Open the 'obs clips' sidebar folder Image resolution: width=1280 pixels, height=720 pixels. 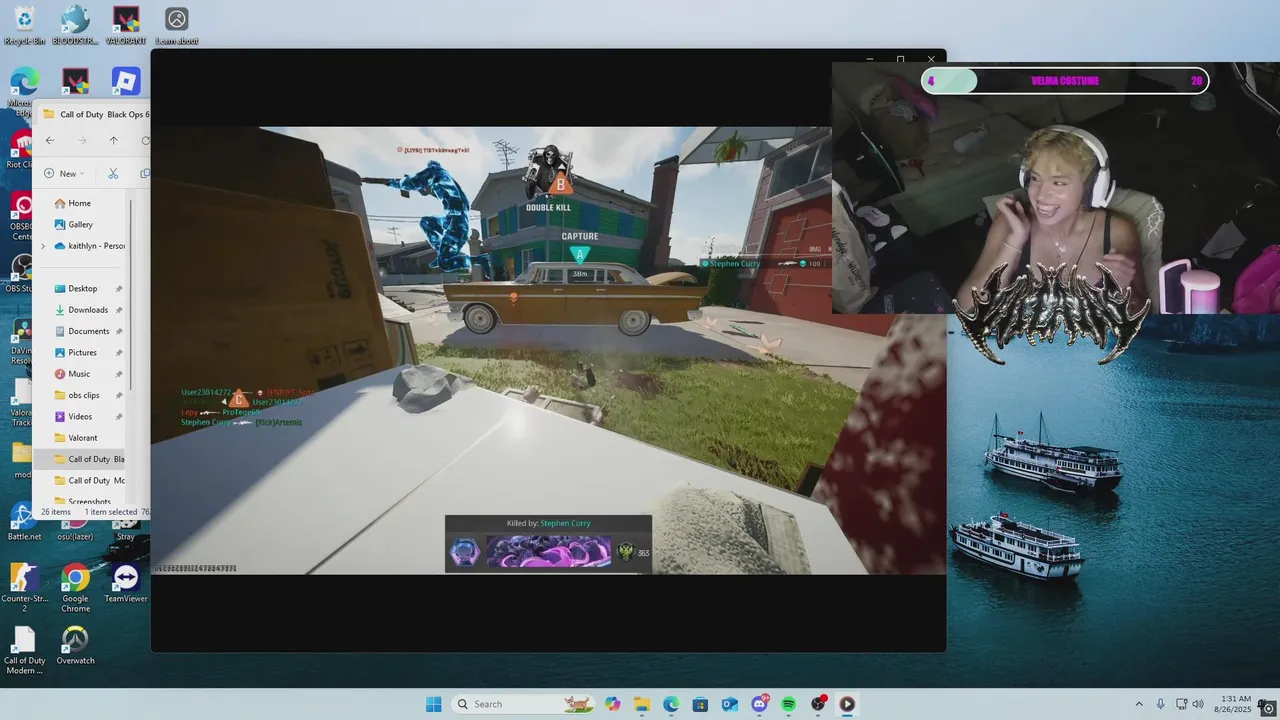84,395
